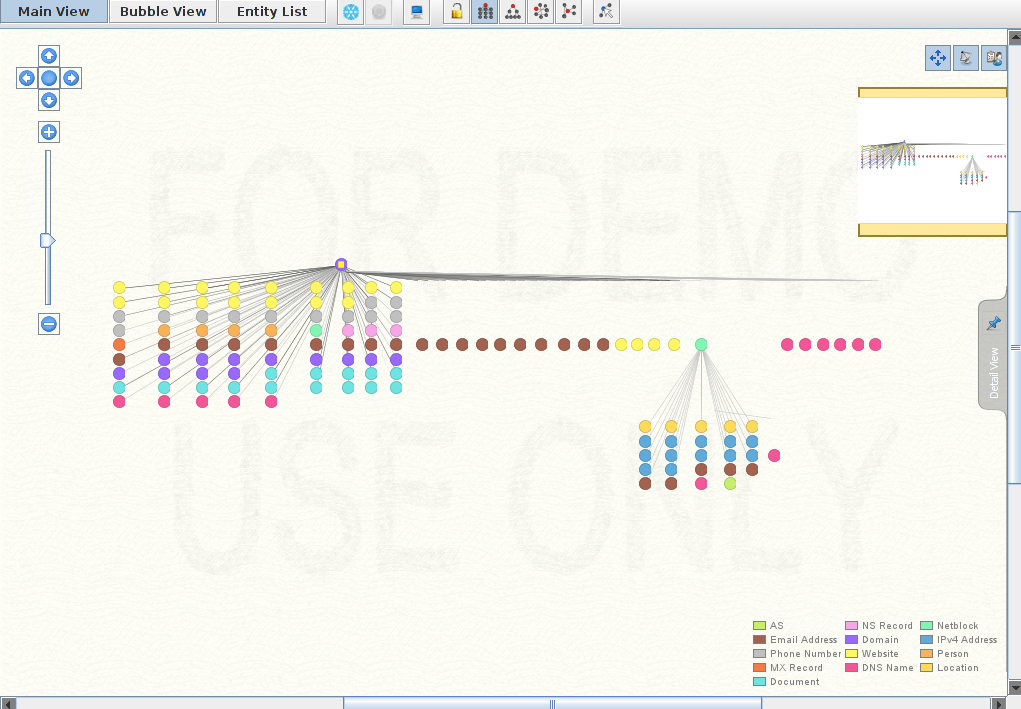Click the zoom slider handle
1021x709 pixels.
[47, 240]
